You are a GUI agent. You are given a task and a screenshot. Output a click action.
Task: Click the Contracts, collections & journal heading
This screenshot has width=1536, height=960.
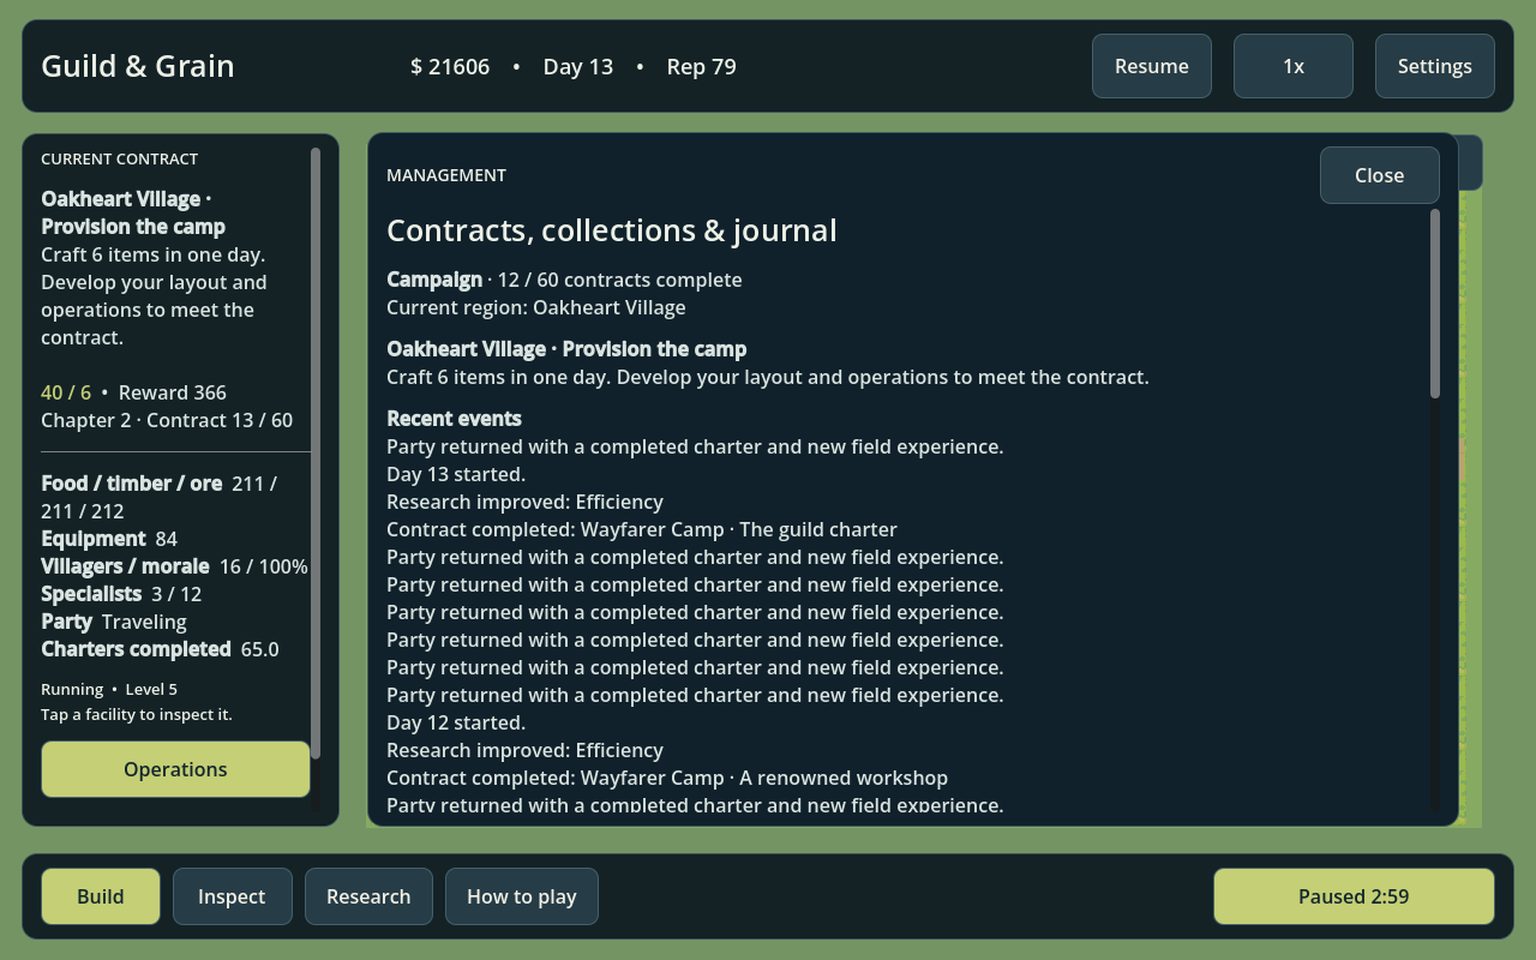coord(612,230)
